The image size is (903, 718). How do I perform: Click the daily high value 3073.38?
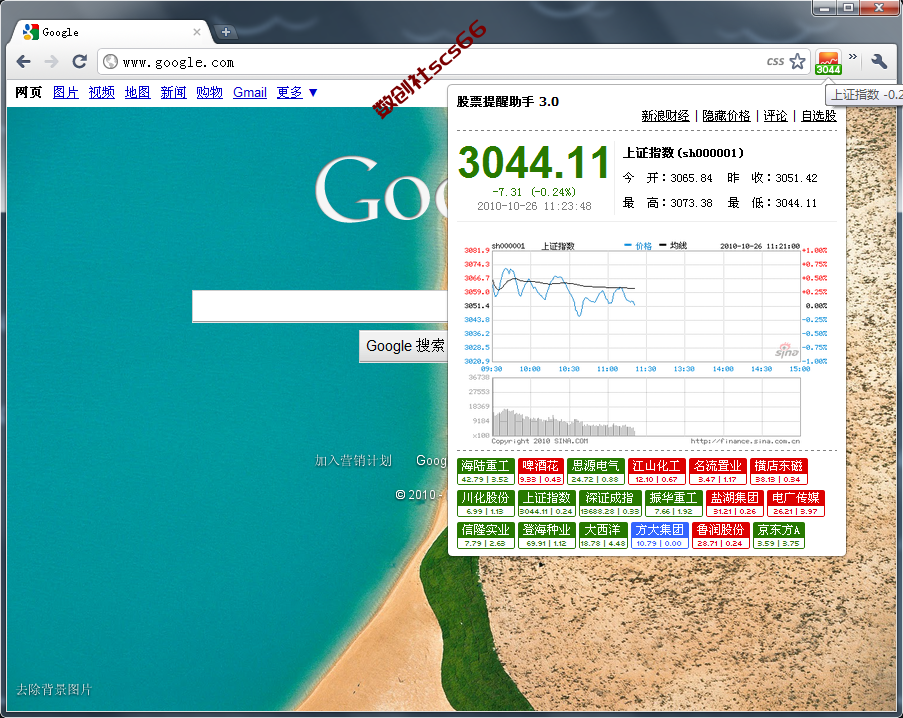click(x=691, y=203)
